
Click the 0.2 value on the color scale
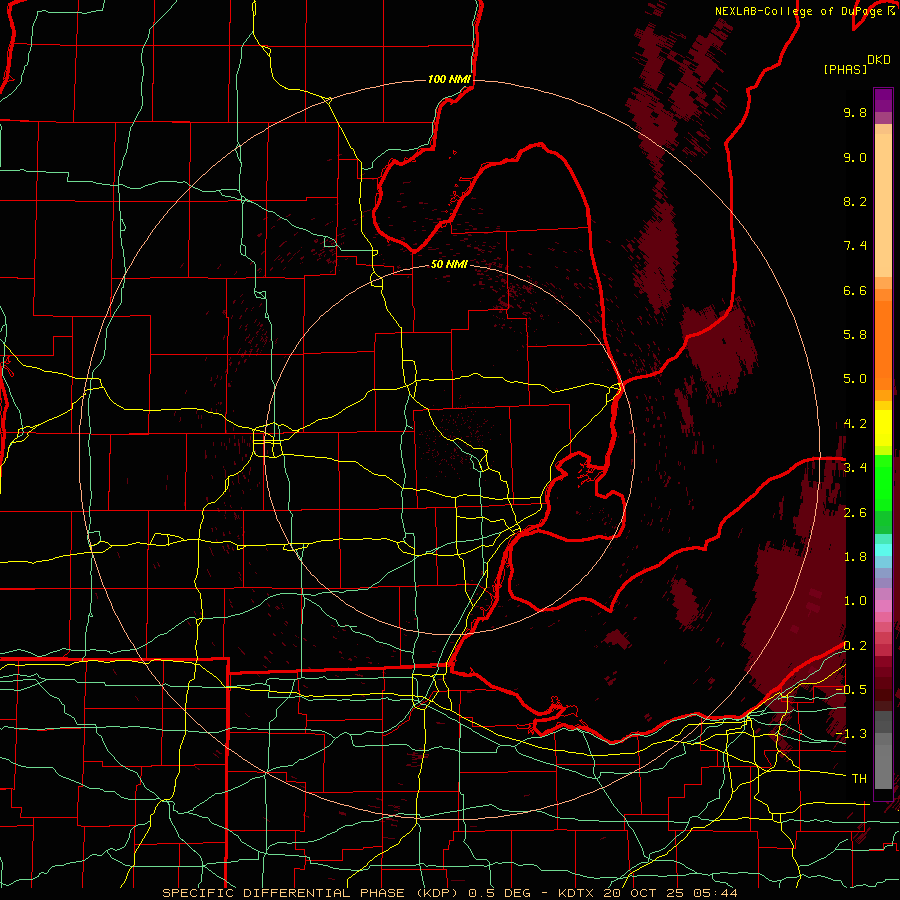click(x=855, y=646)
